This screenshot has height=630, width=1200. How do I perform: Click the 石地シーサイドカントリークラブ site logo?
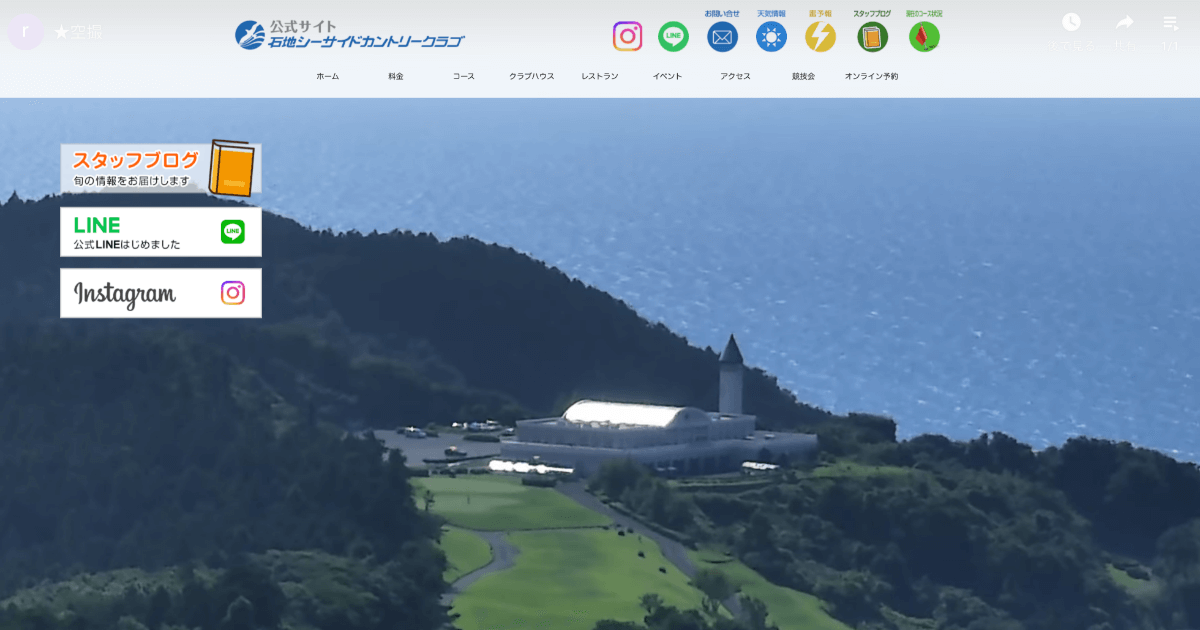tap(350, 35)
